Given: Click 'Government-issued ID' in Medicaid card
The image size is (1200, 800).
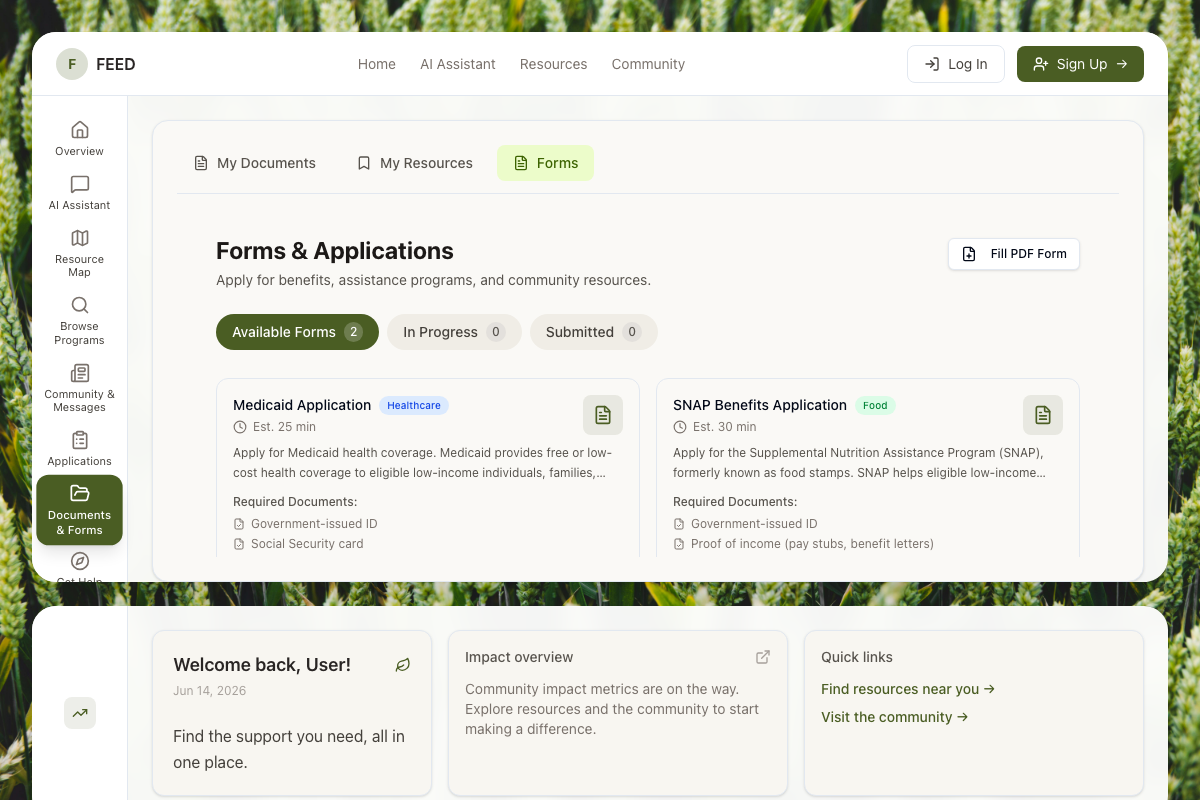Looking at the screenshot, I should click(314, 524).
